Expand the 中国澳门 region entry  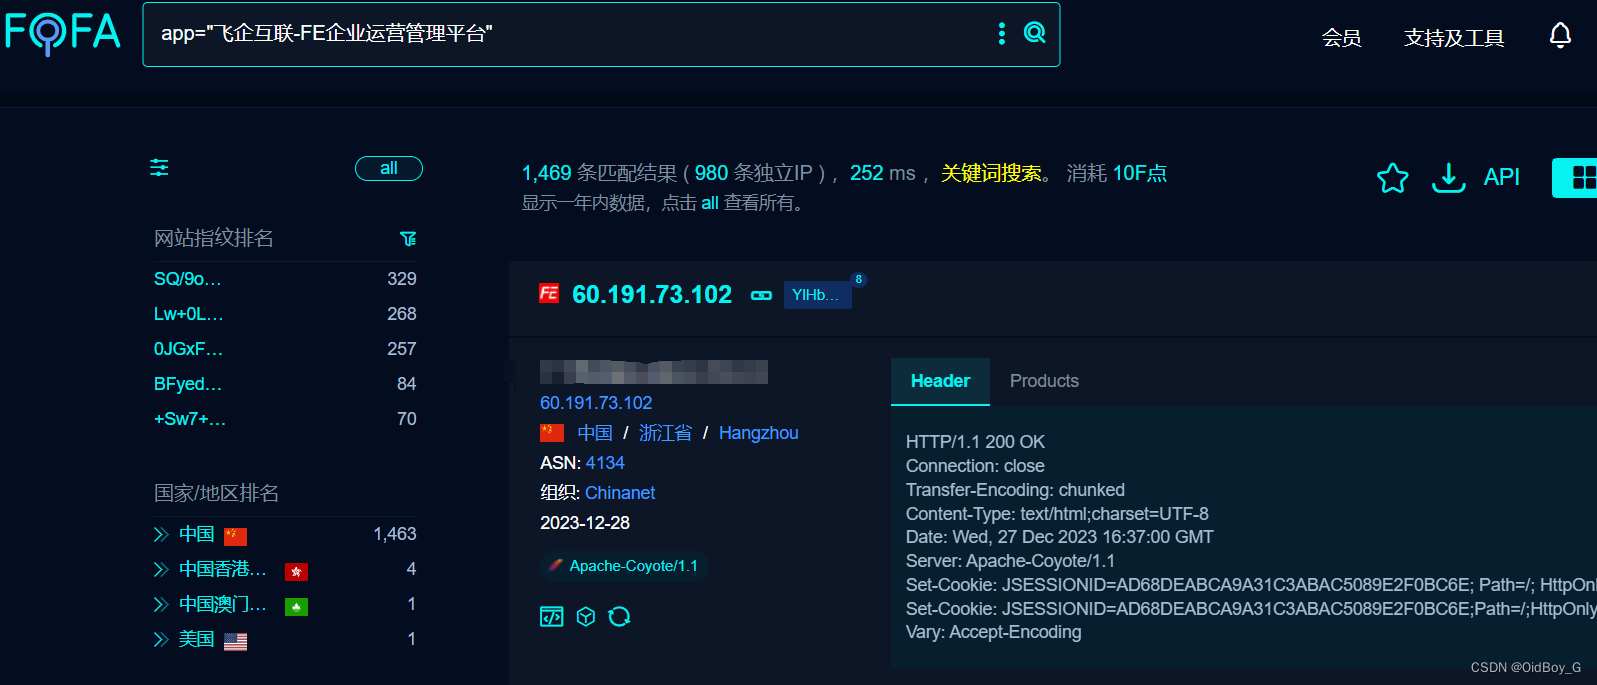click(160, 605)
